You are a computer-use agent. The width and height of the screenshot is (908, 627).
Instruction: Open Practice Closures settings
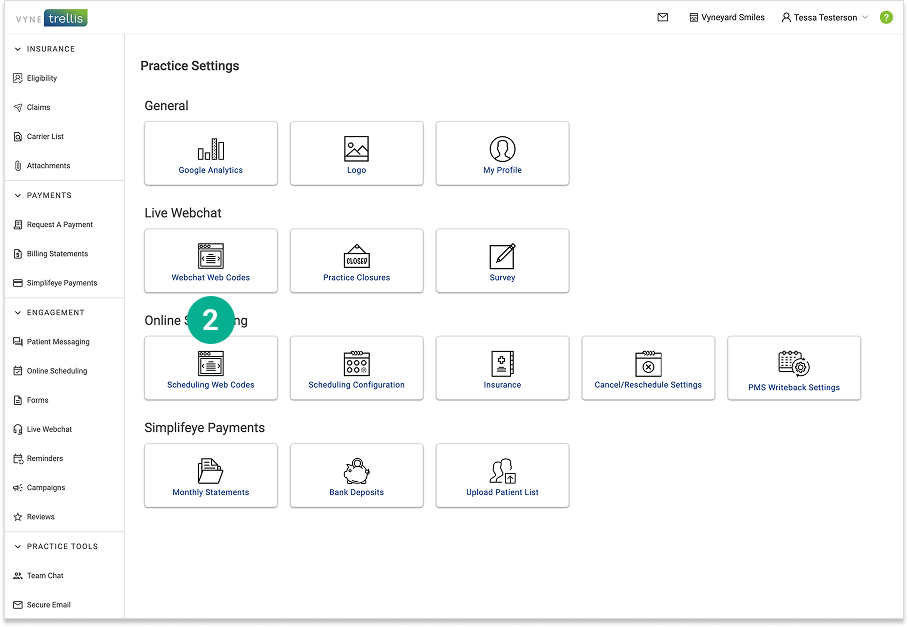point(357,261)
